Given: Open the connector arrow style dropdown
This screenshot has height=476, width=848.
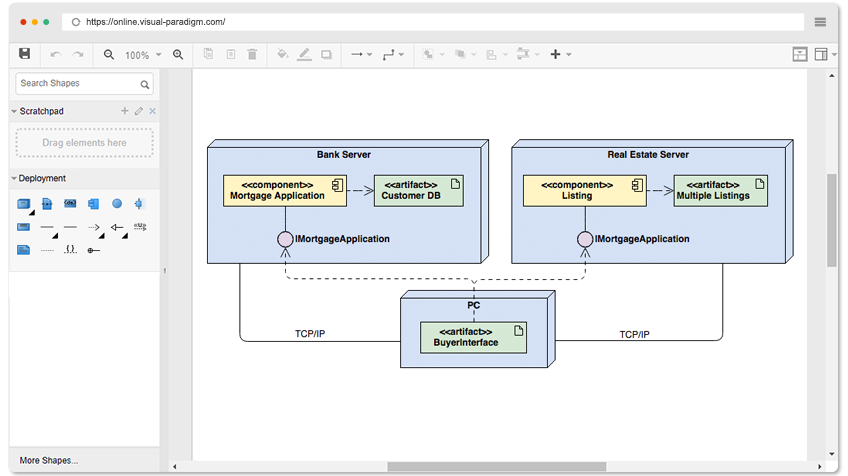Looking at the screenshot, I should pos(360,54).
